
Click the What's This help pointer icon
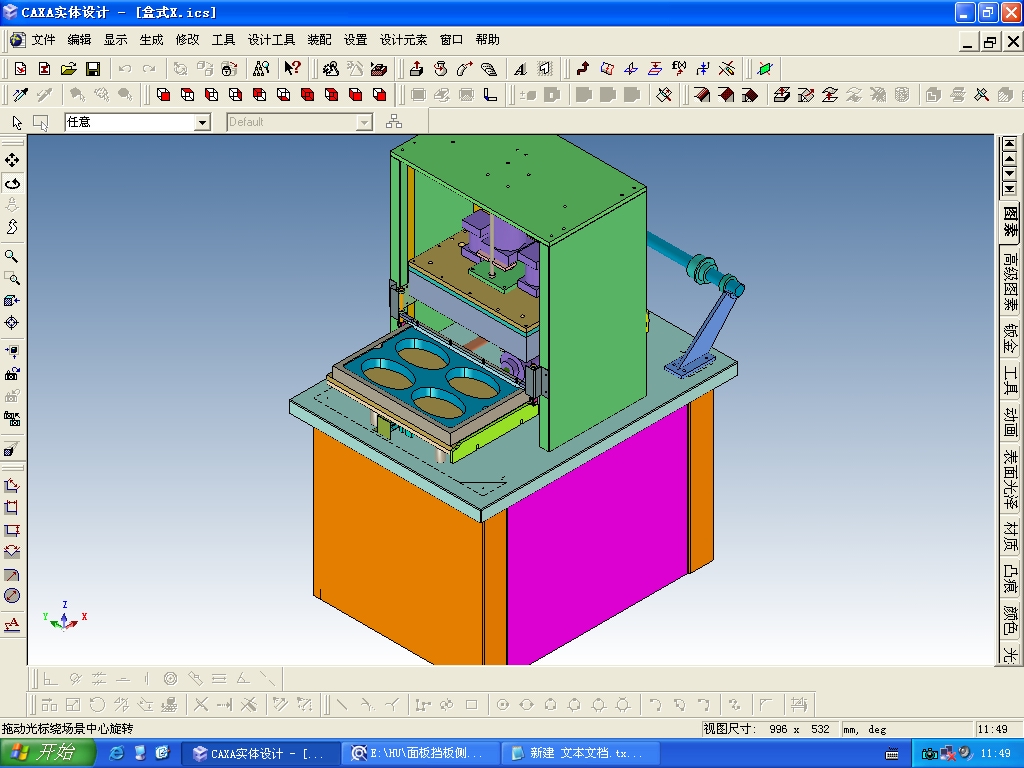[x=292, y=69]
